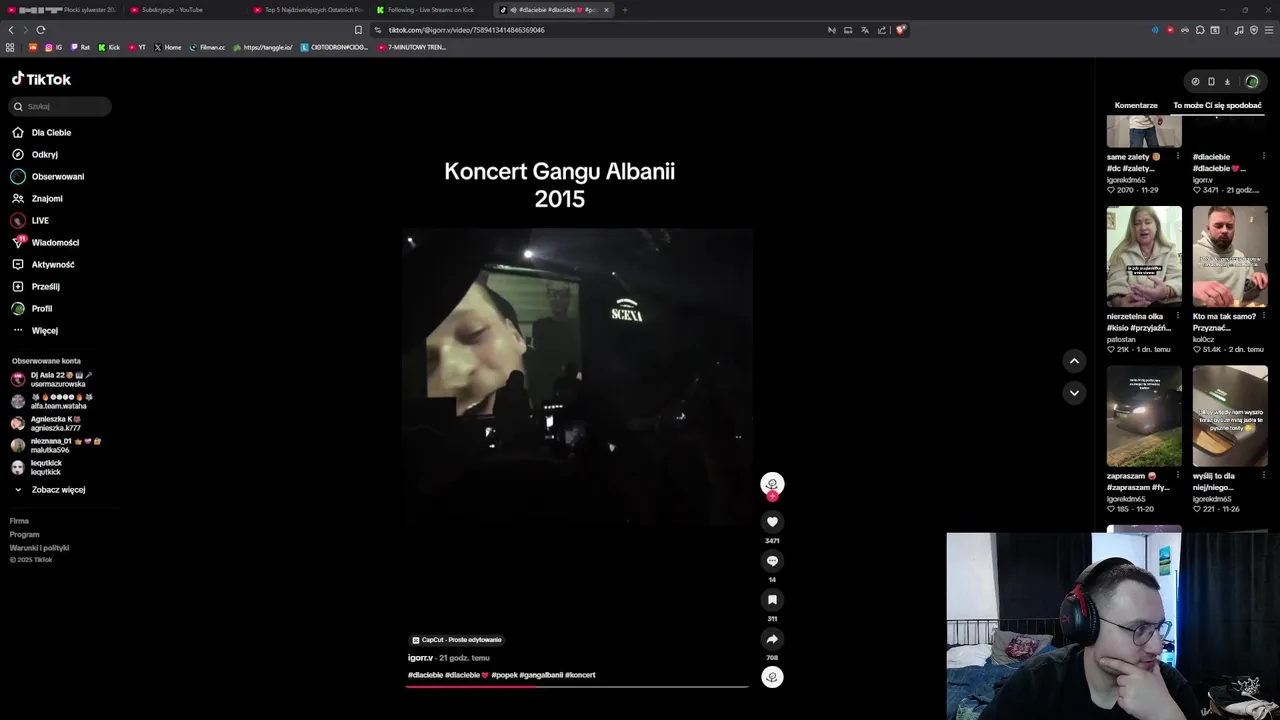The height and width of the screenshot is (720, 1280).
Task: Focus the Szukaj search field
Action: point(61,106)
